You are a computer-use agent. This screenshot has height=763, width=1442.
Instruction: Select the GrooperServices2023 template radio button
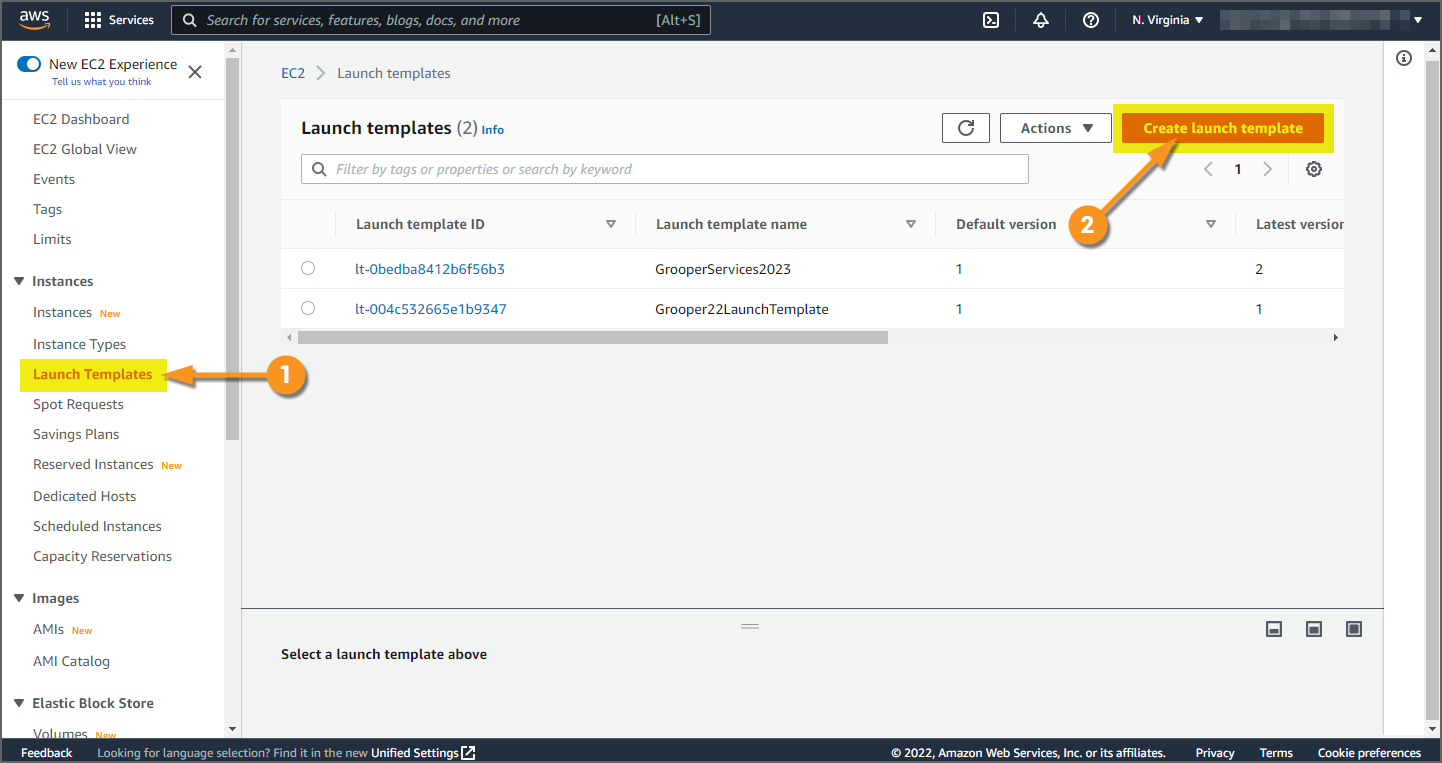click(308, 268)
